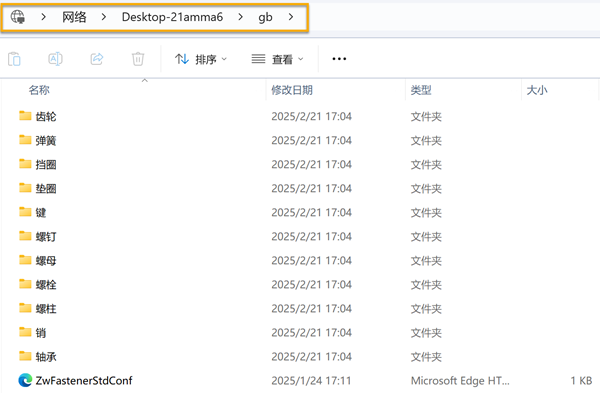Expand chevron after Desktop-21amma6 in breadcrumb
Screen dimensions: 600x393
tap(240, 17)
